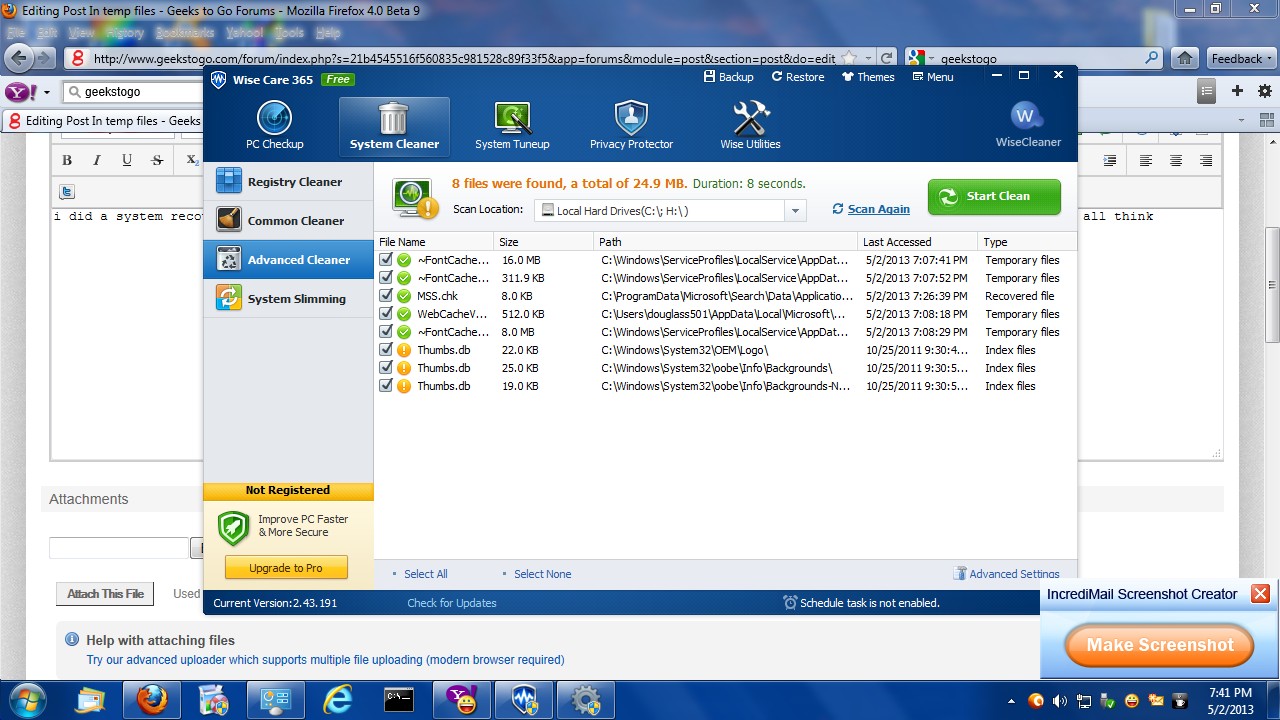Viewport: 1280px width, 720px height.
Task: Open the advanced uploader link
Action: (325, 660)
